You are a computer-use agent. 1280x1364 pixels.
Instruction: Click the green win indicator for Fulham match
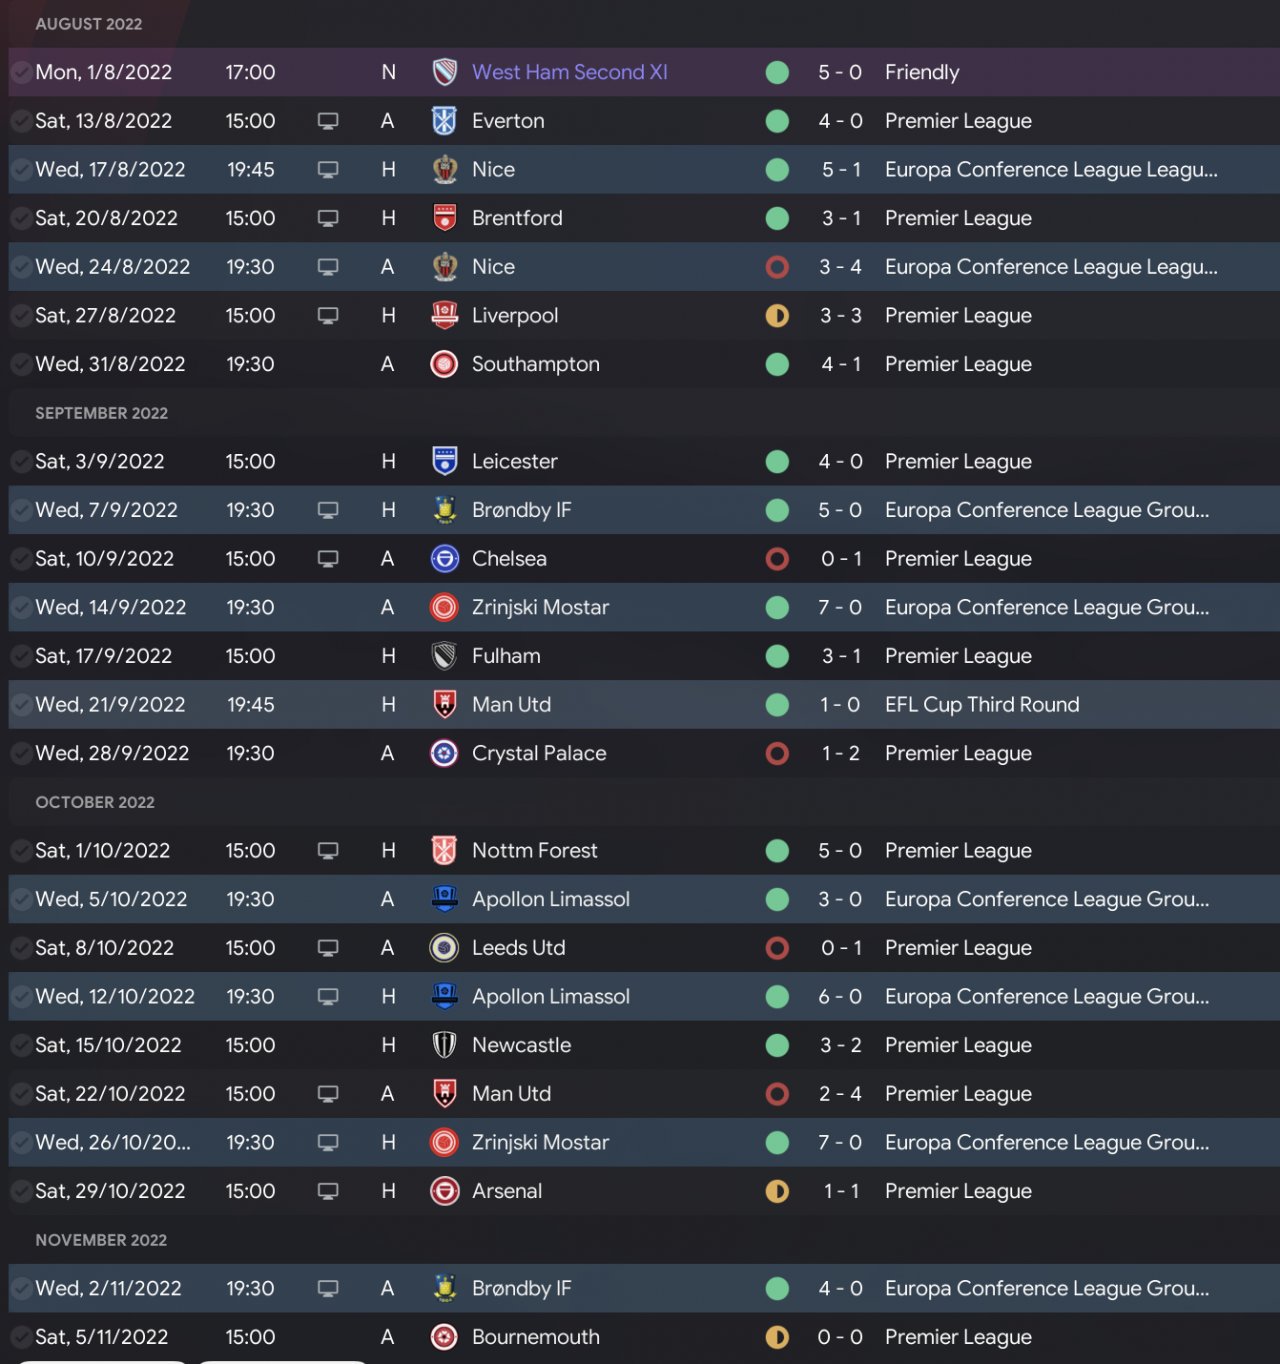(777, 656)
